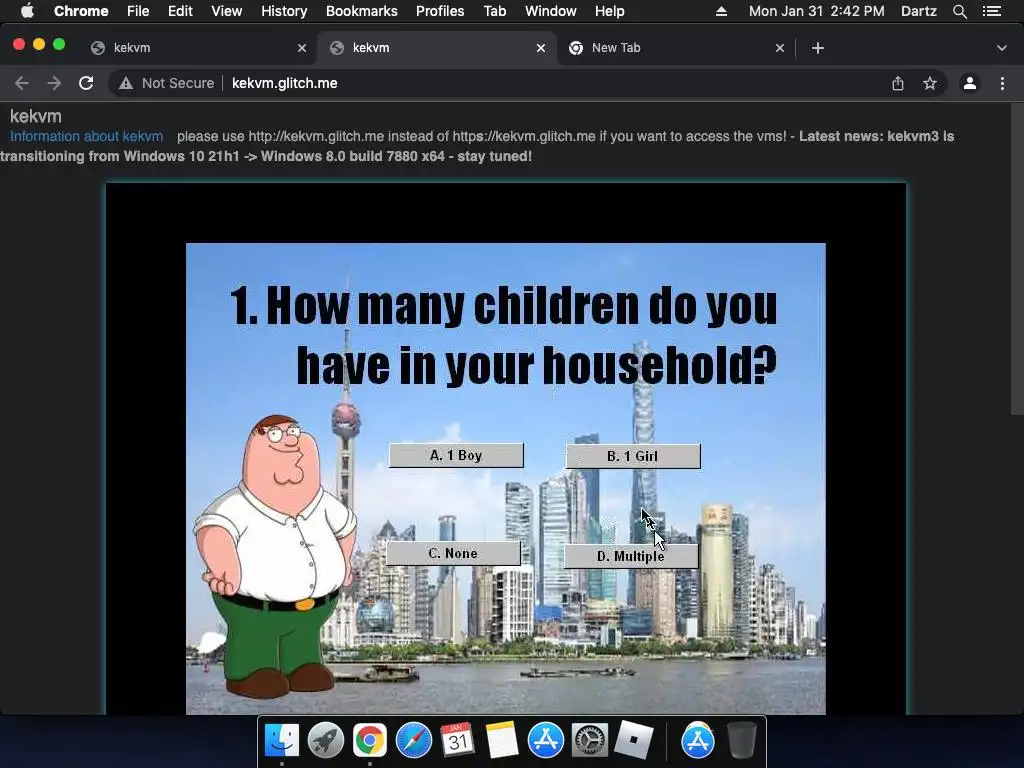Viewport: 1024px width, 768px height.
Task: Close the New Tab tab
Action: (780, 48)
